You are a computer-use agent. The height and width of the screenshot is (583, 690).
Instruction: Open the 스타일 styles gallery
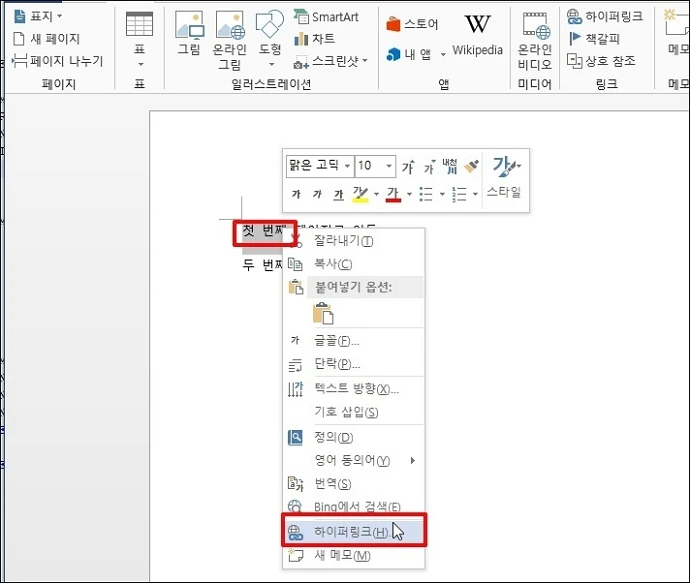(504, 179)
